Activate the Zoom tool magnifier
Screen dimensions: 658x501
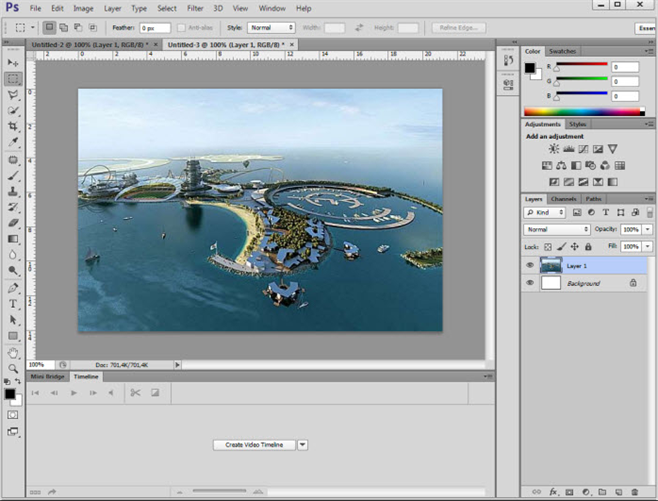(13, 369)
